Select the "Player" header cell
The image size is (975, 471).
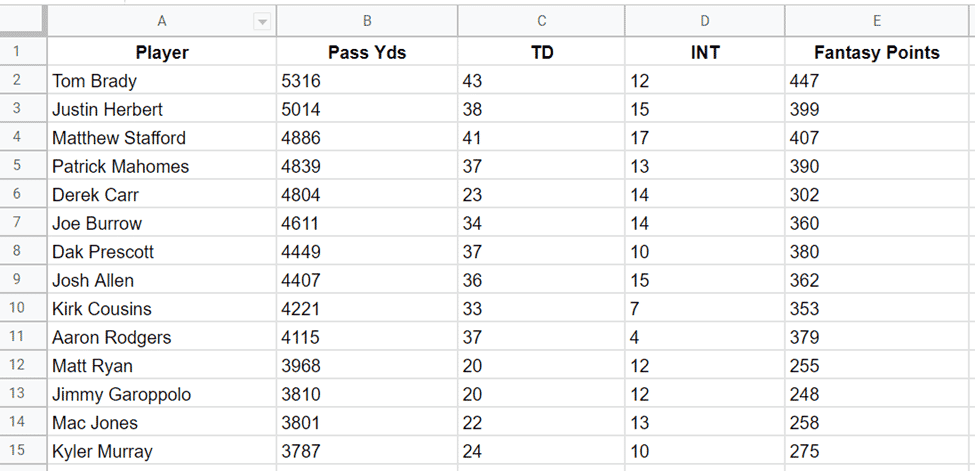click(x=162, y=53)
